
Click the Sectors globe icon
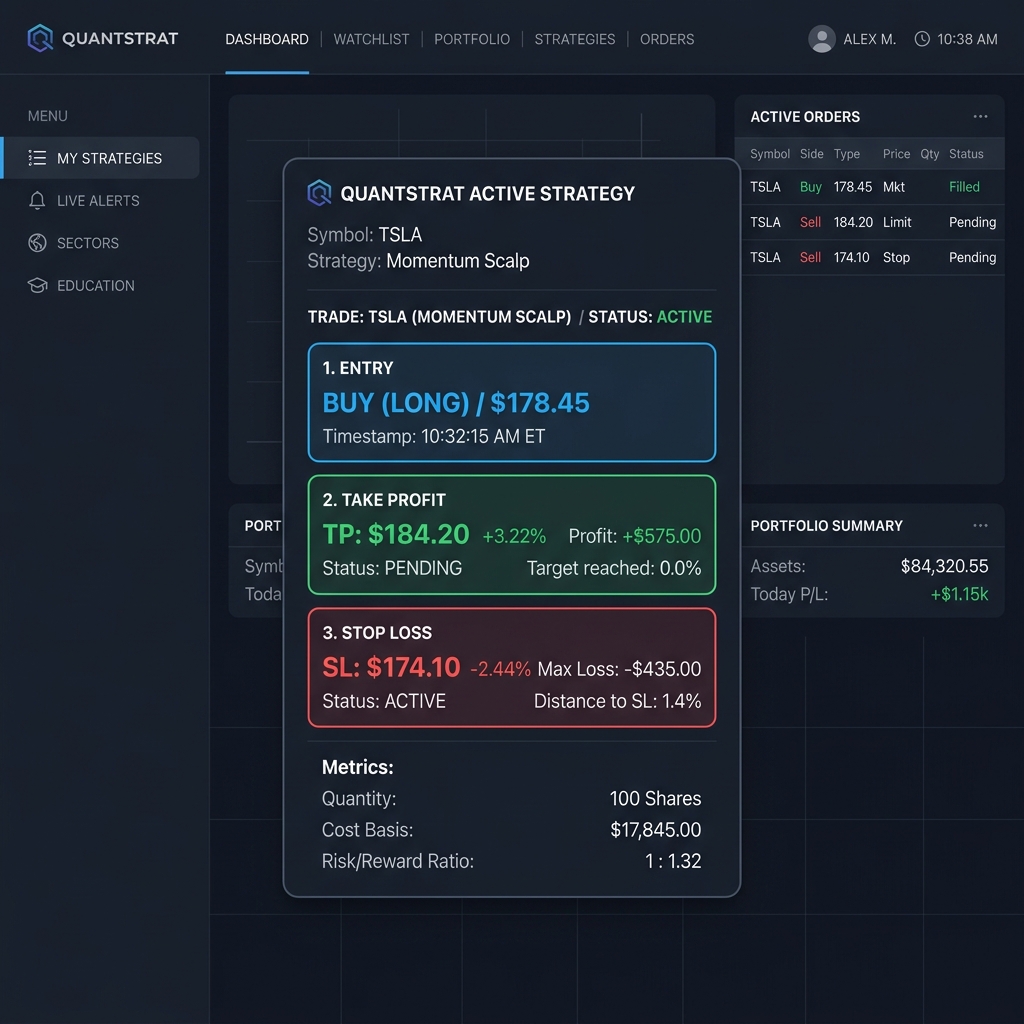[37, 243]
